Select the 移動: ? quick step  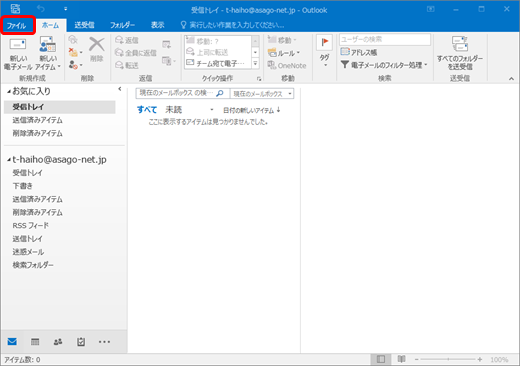pos(217,41)
